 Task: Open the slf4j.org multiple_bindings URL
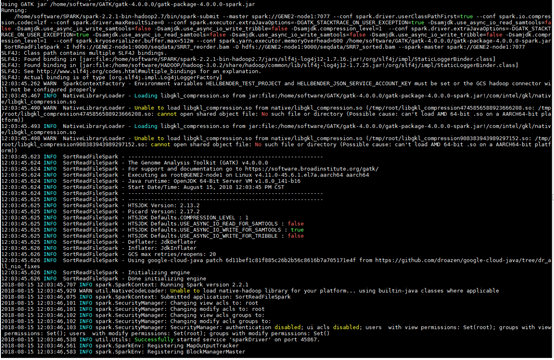[x=116, y=71]
